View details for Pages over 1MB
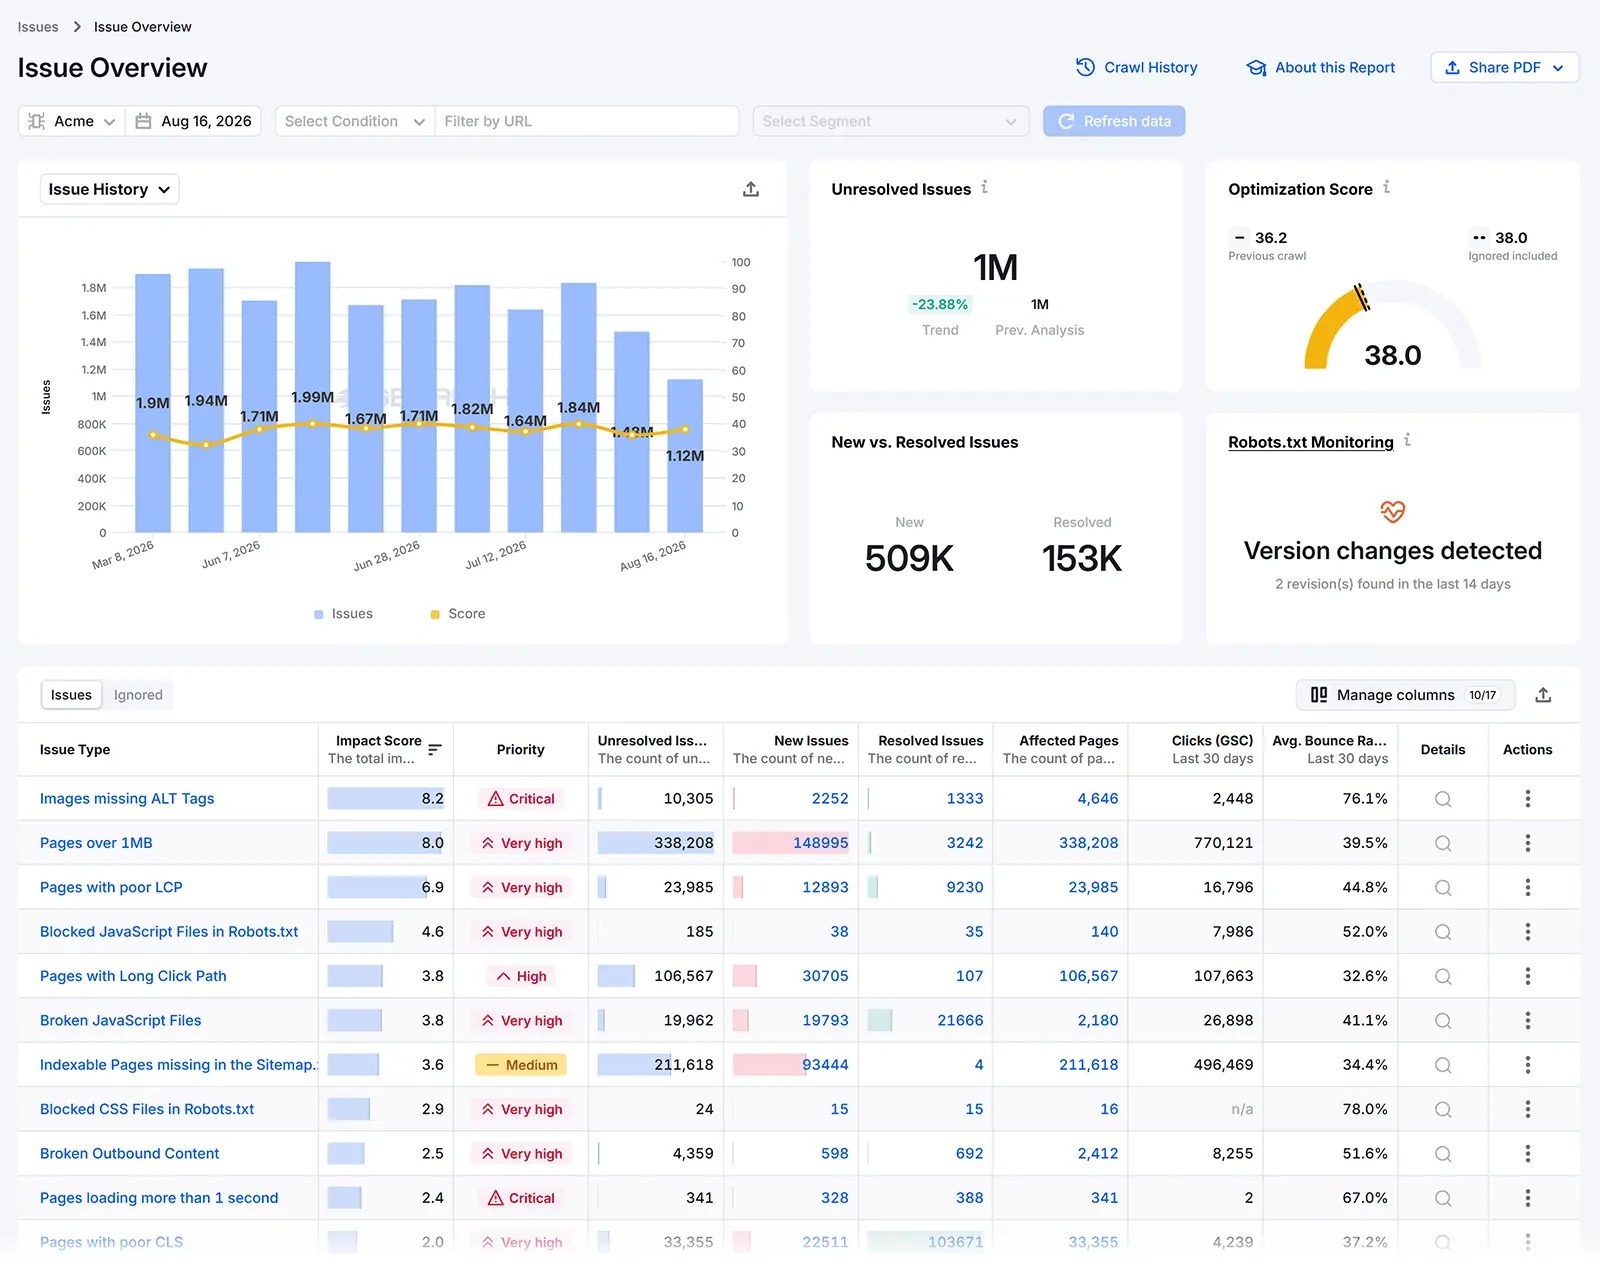Screen dimensions: 1600x1264 coord(1443,843)
